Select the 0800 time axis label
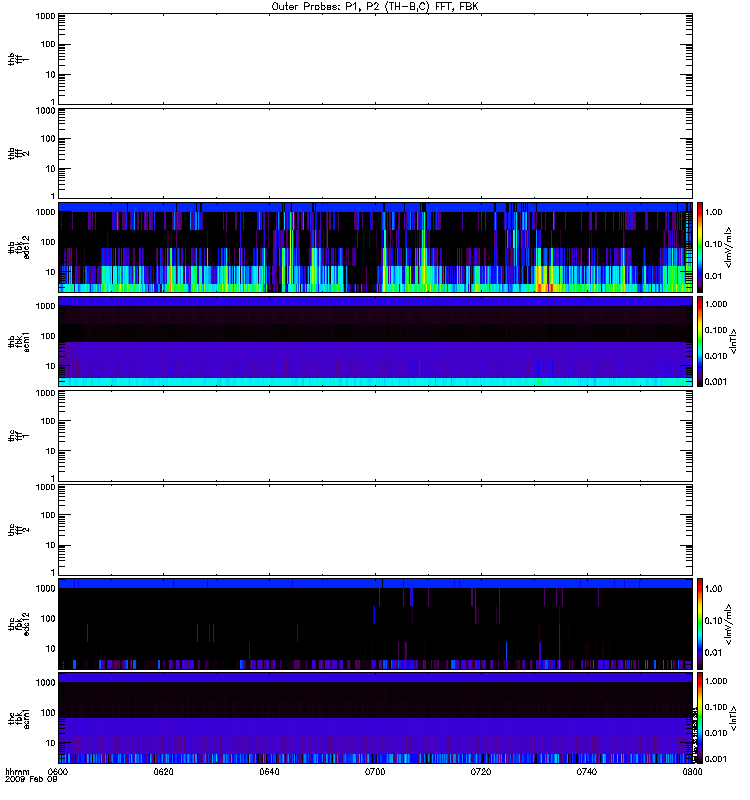Screen dimensions: 750x800 click(692, 771)
